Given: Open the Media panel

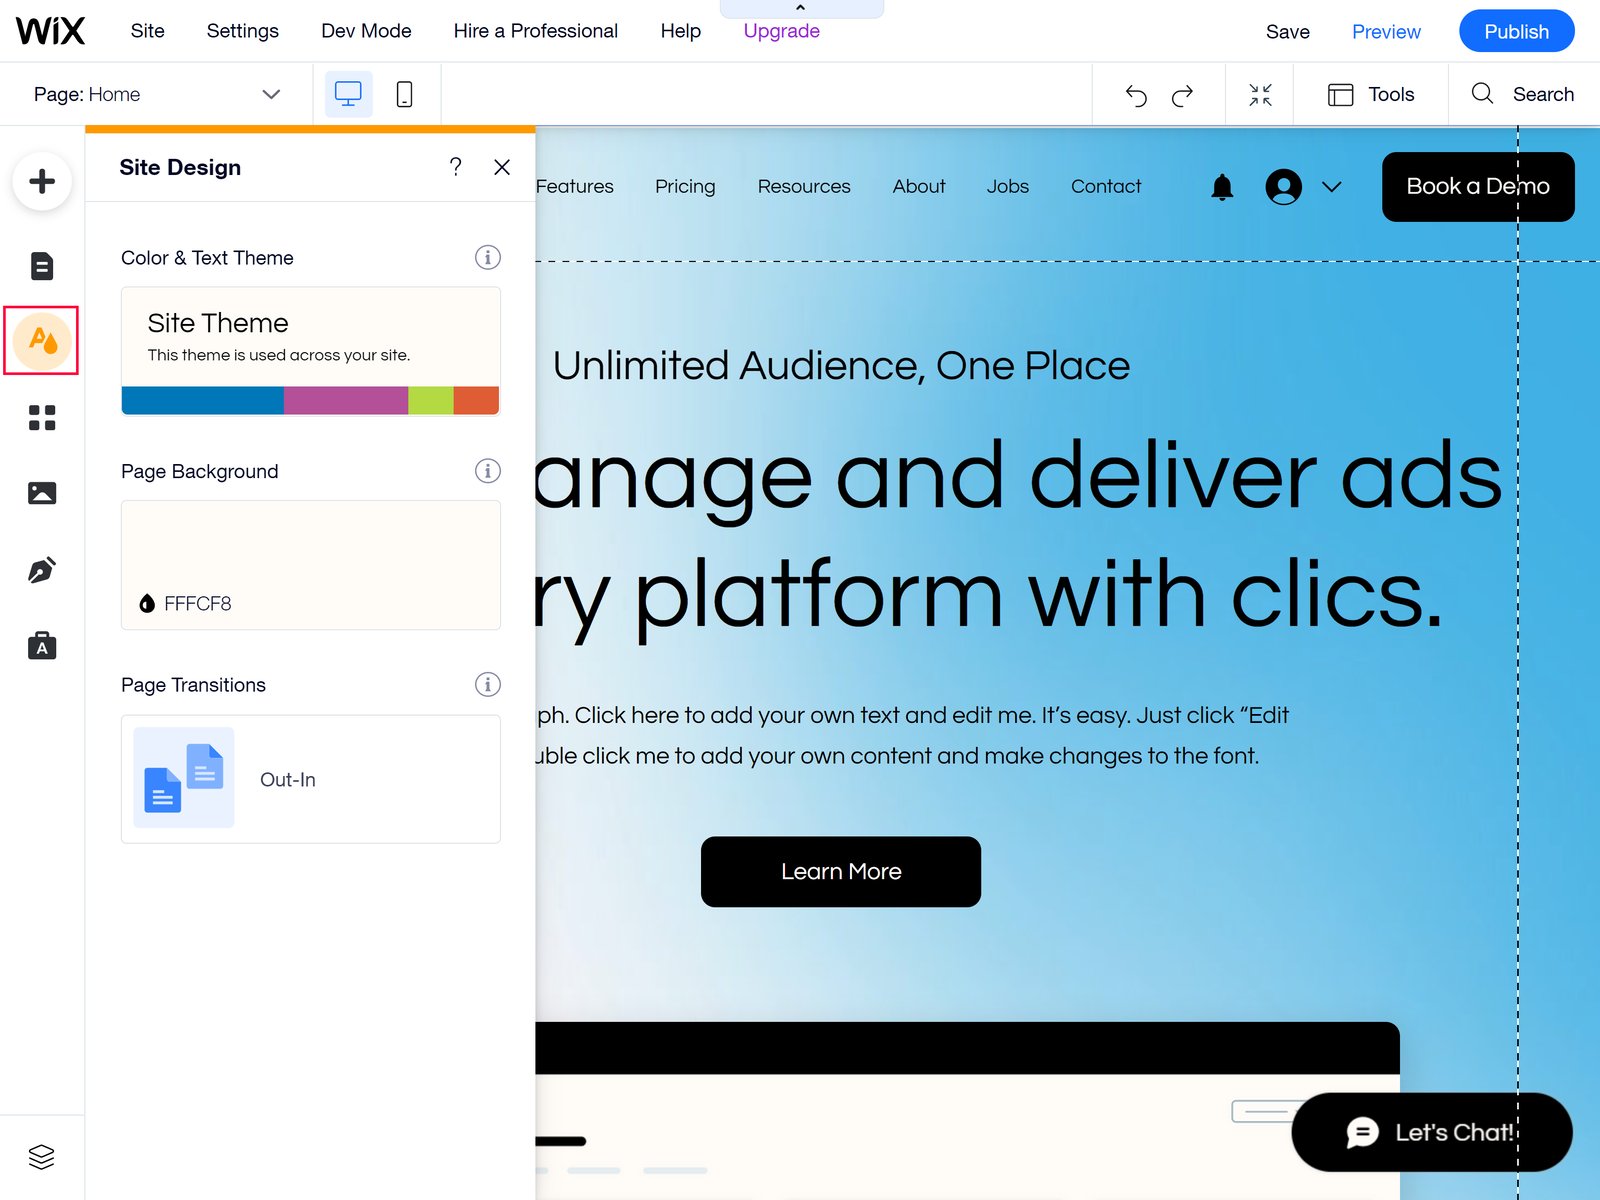Looking at the screenshot, I should [42, 492].
